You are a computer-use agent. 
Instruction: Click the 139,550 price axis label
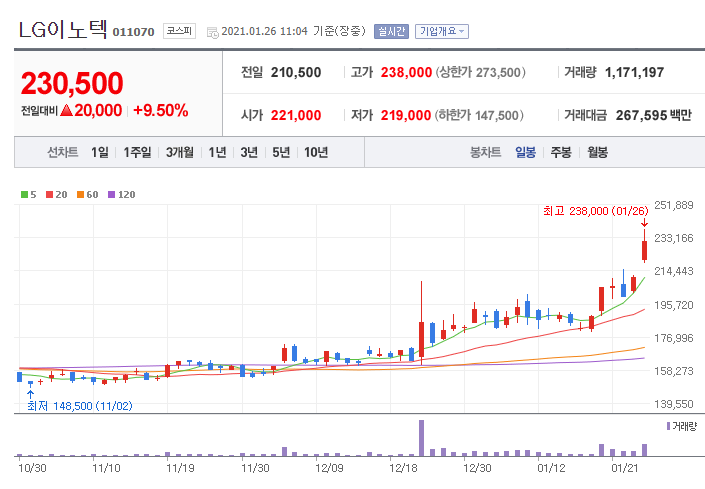pos(674,404)
